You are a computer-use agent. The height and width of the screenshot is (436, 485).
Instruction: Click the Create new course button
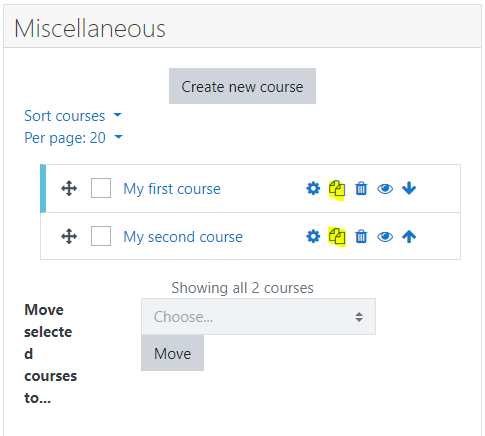click(x=242, y=86)
